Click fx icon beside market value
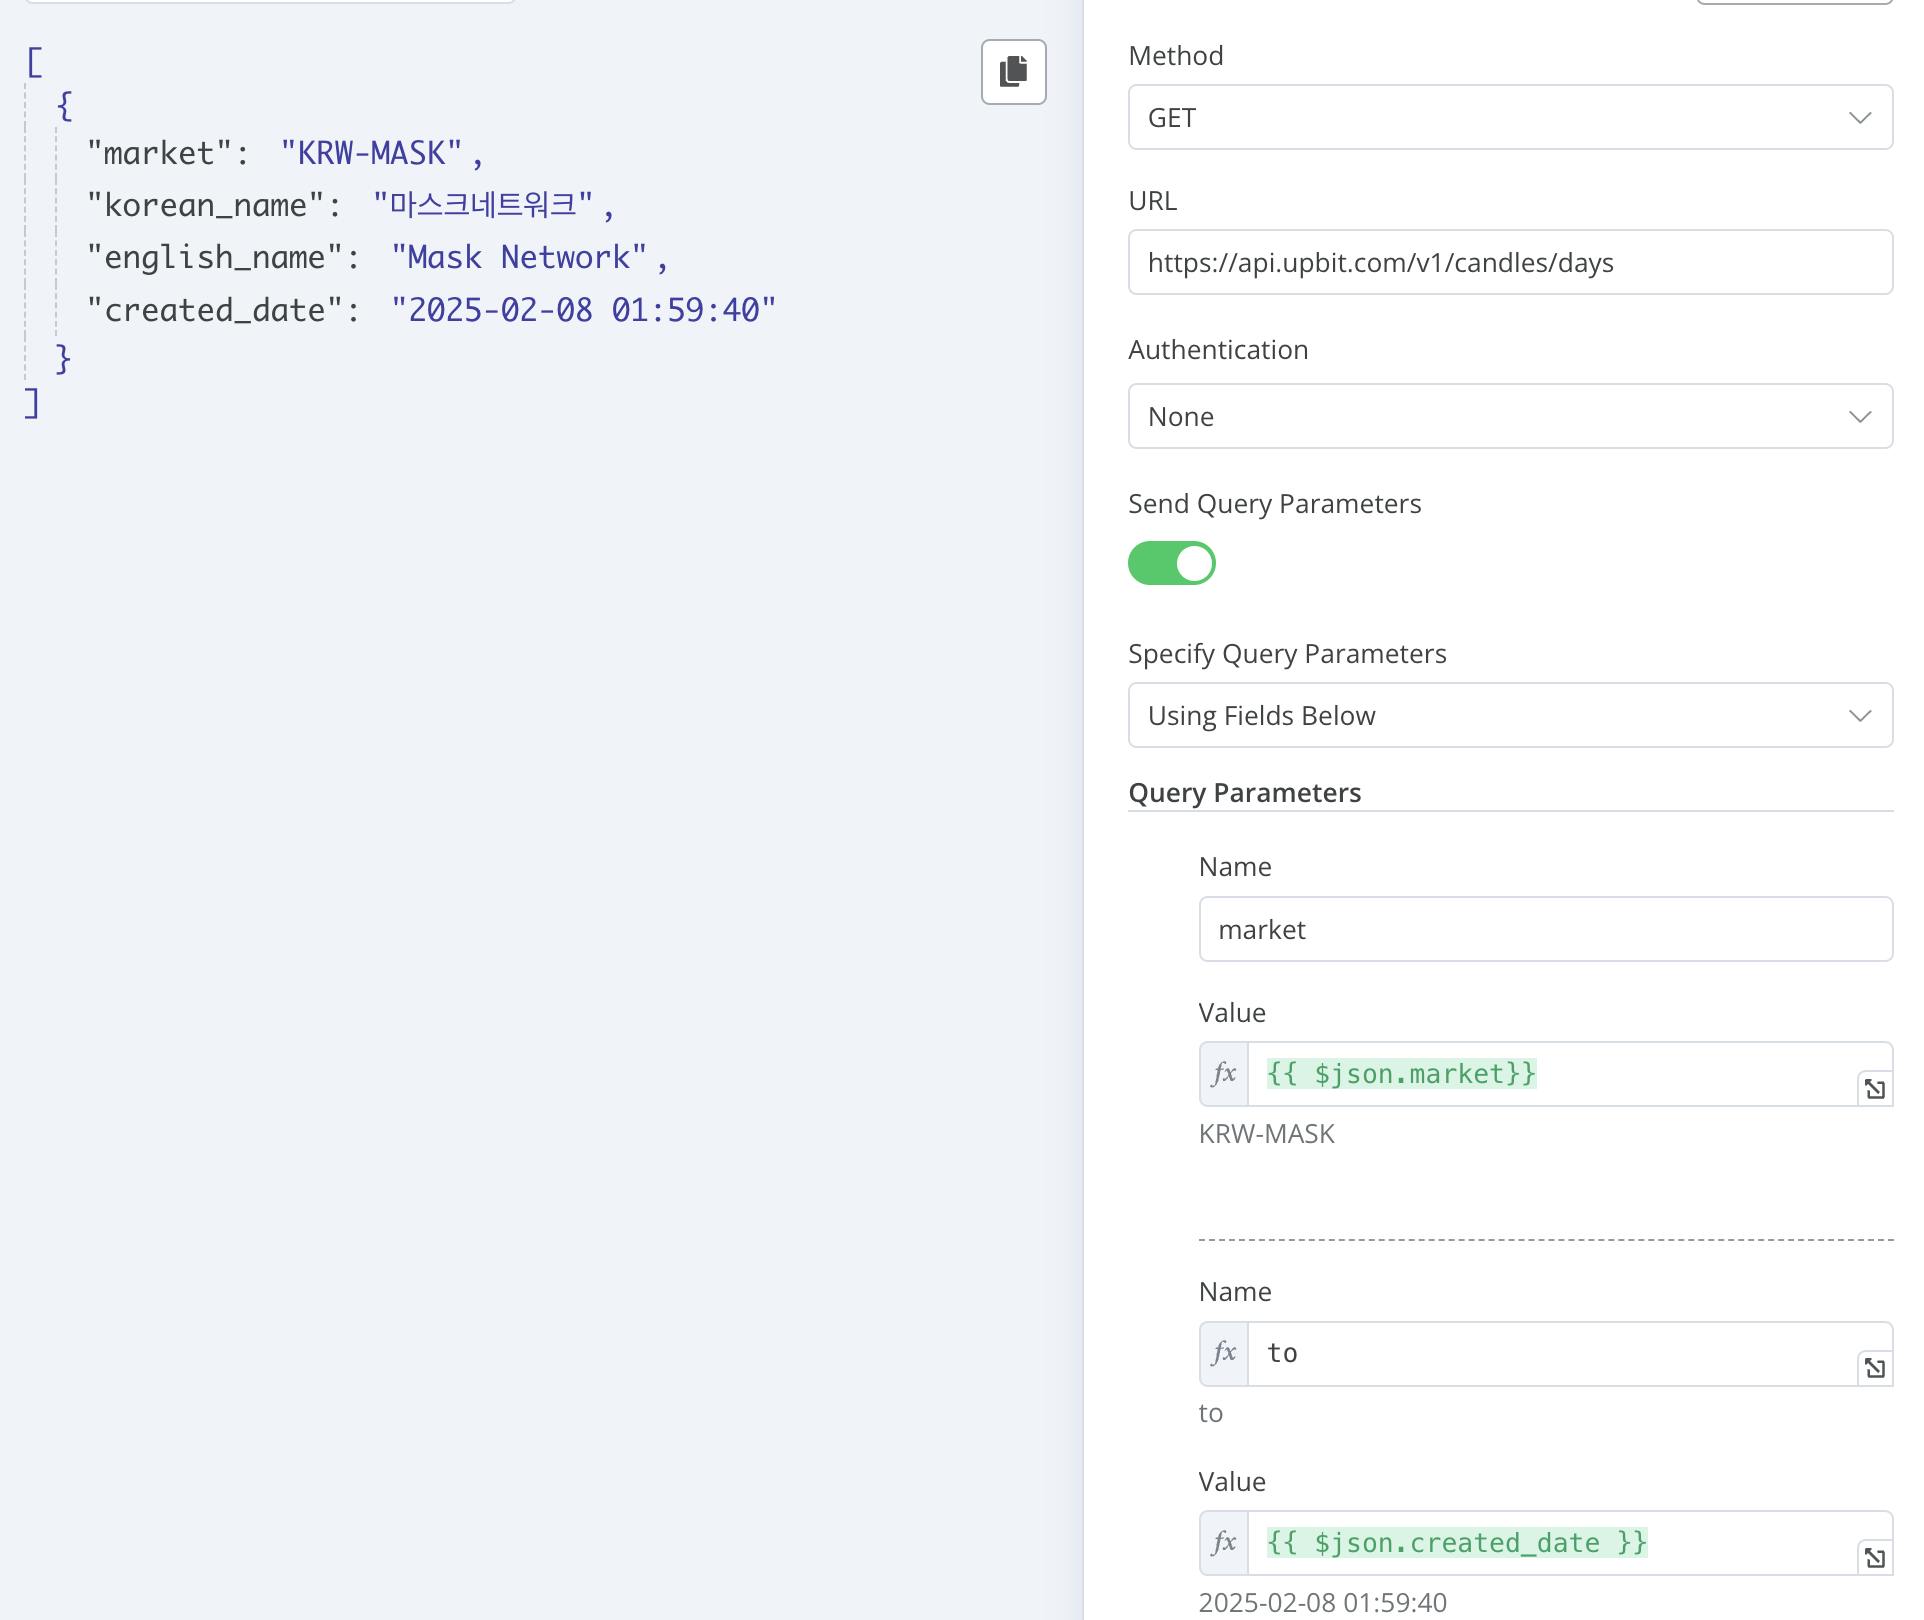This screenshot has height=1620, width=1924. point(1224,1074)
